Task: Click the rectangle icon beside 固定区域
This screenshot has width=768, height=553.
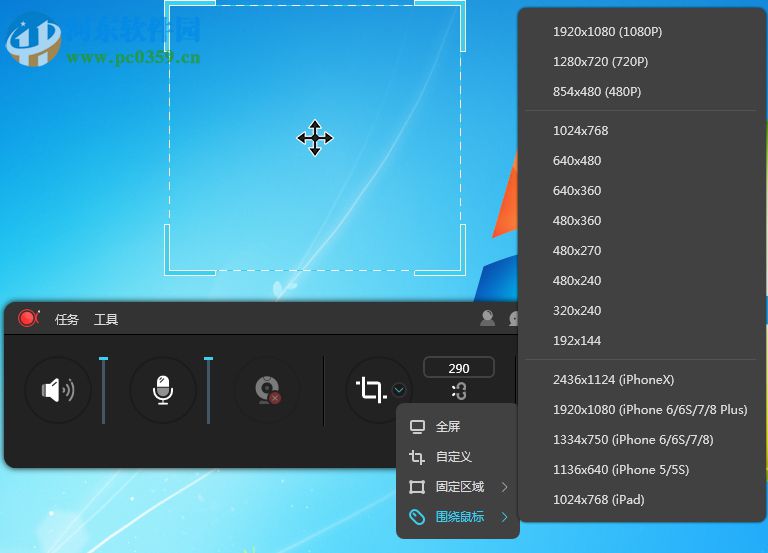Action: coord(417,487)
